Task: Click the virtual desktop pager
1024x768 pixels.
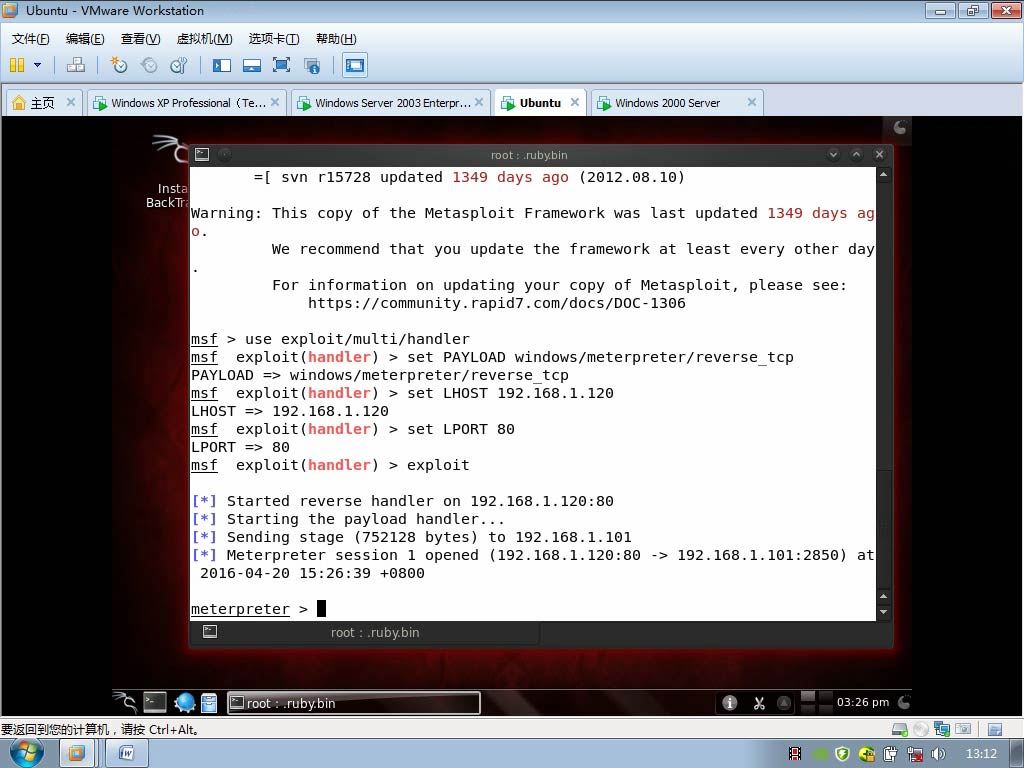Action: pyautogui.click(x=816, y=702)
